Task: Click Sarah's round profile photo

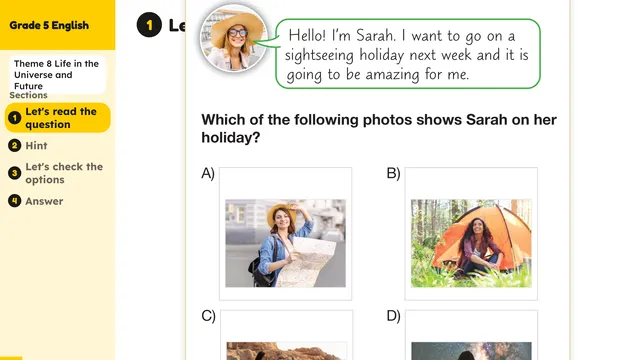Action: [x=234, y=39]
